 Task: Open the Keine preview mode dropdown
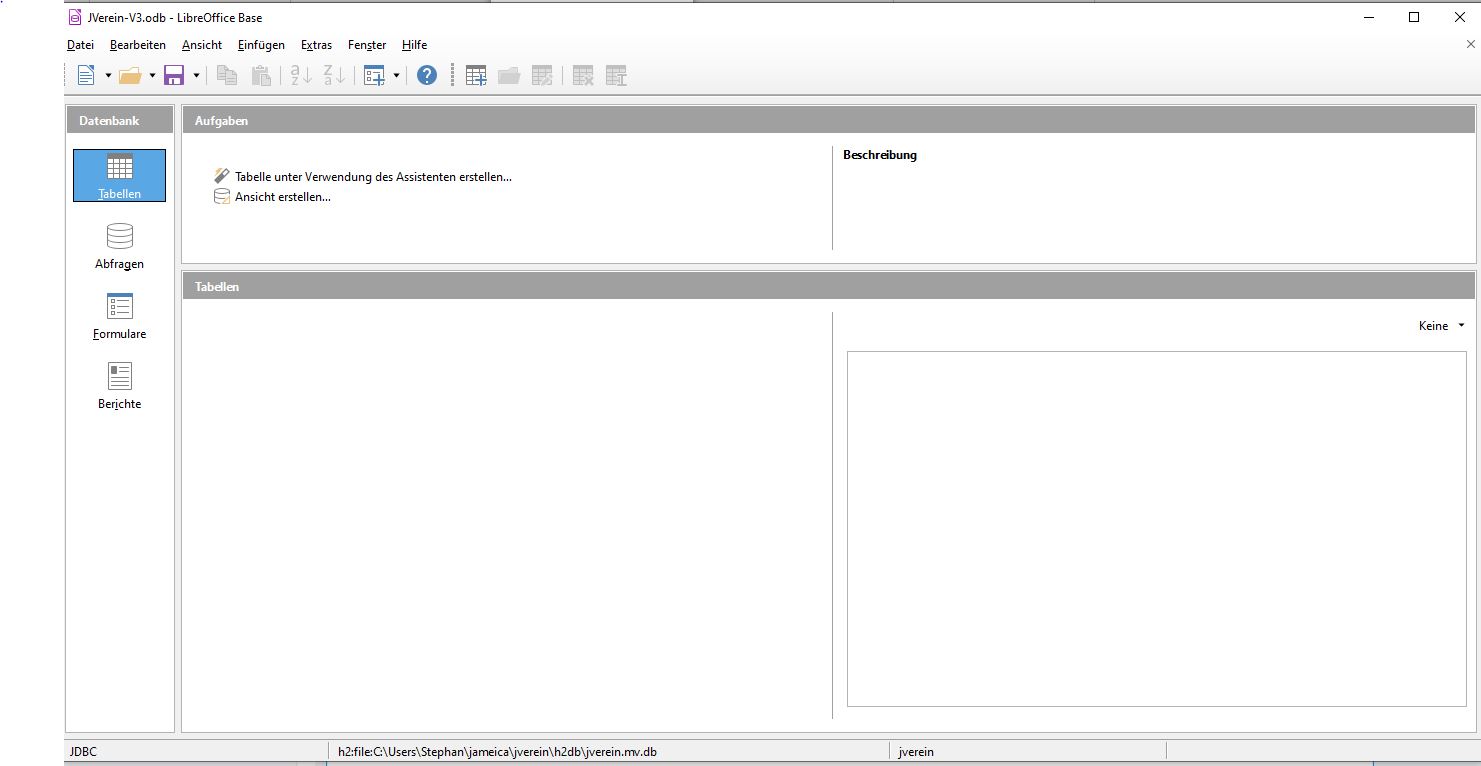click(1441, 326)
